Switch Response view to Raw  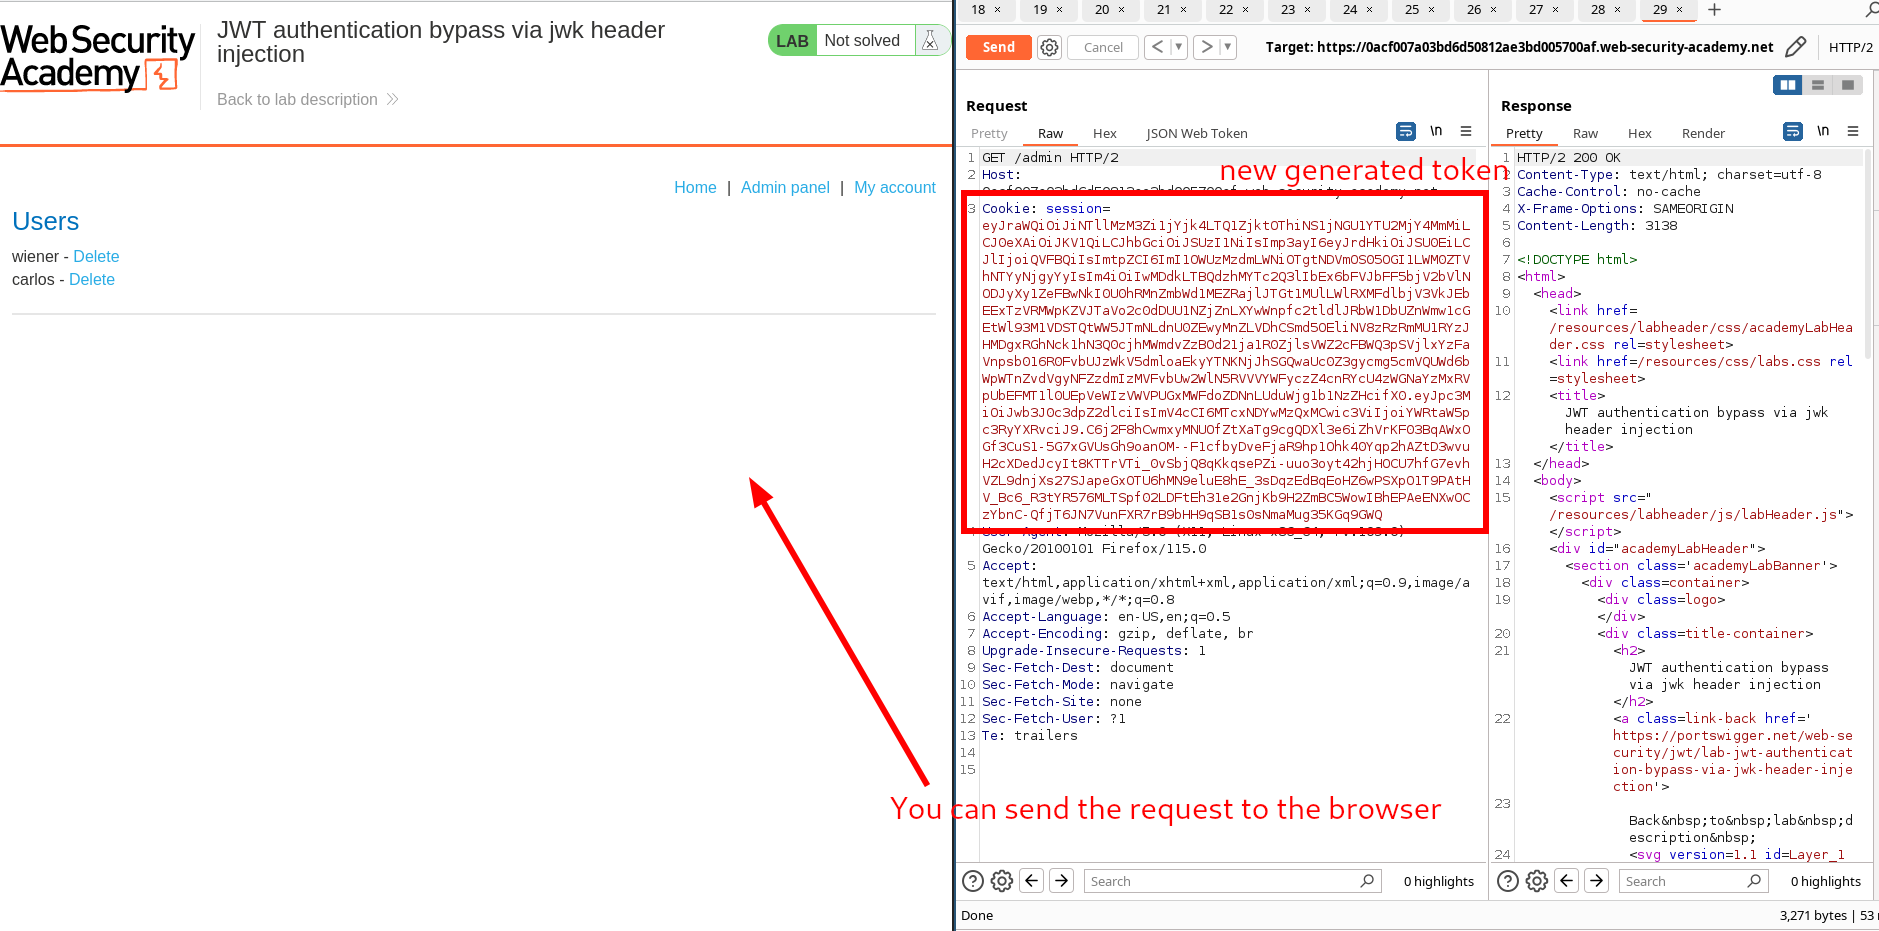pos(1585,133)
